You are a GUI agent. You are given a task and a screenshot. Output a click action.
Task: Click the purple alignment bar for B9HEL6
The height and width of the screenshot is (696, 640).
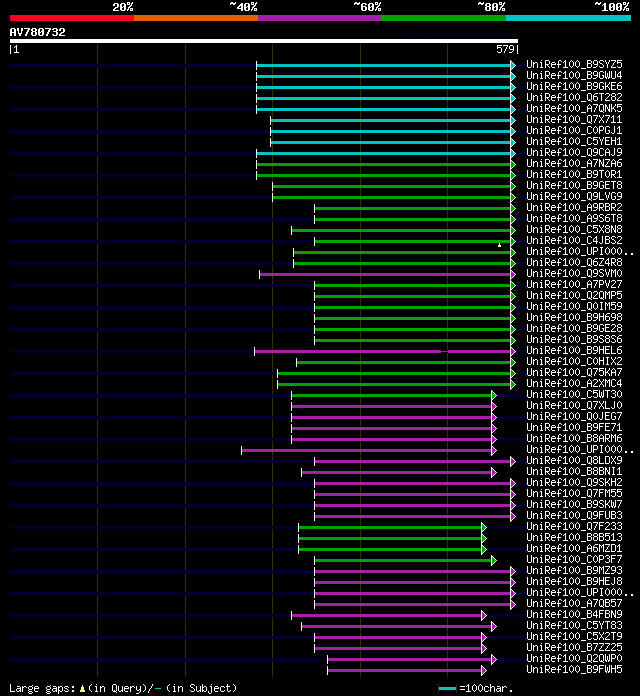[383, 352]
